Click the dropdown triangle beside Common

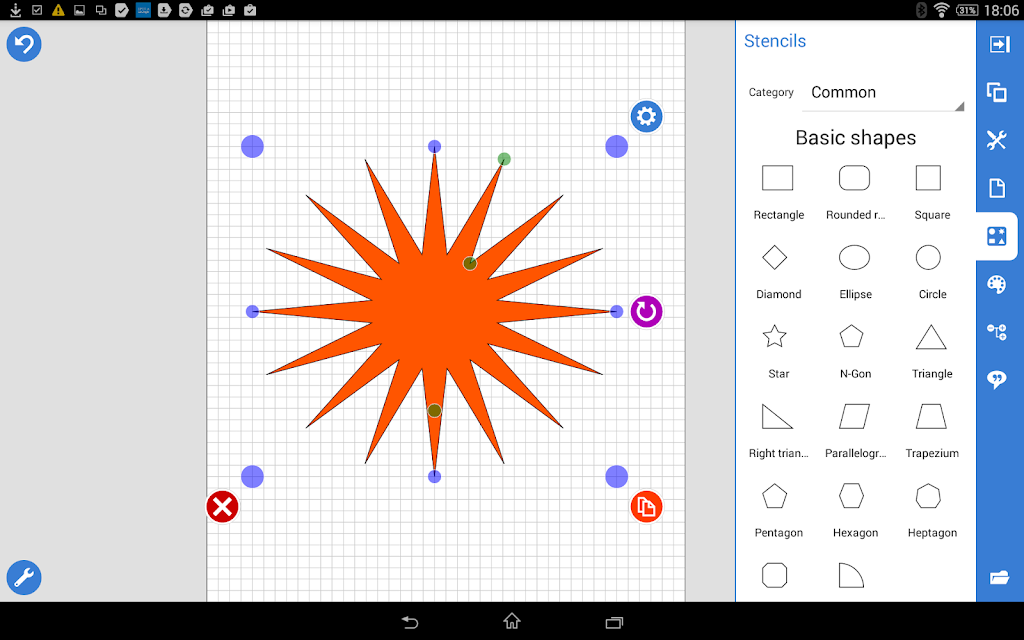click(x=959, y=106)
